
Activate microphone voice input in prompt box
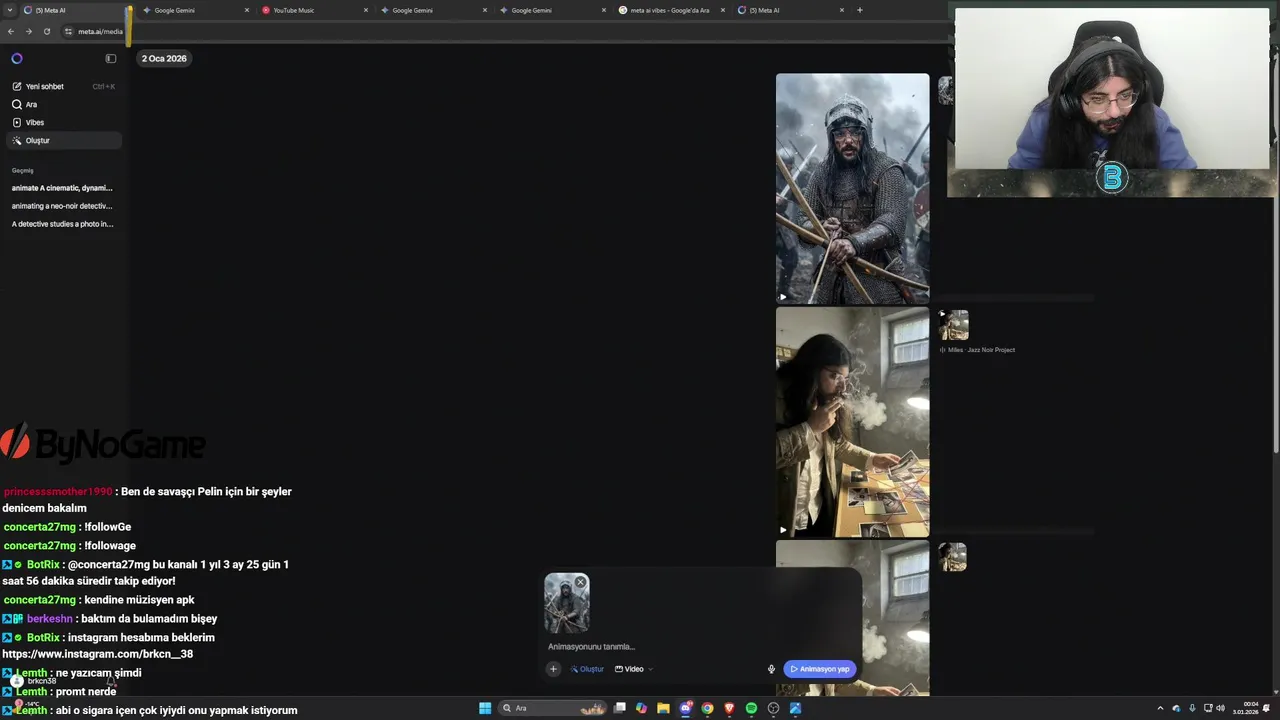click(771, 669)
